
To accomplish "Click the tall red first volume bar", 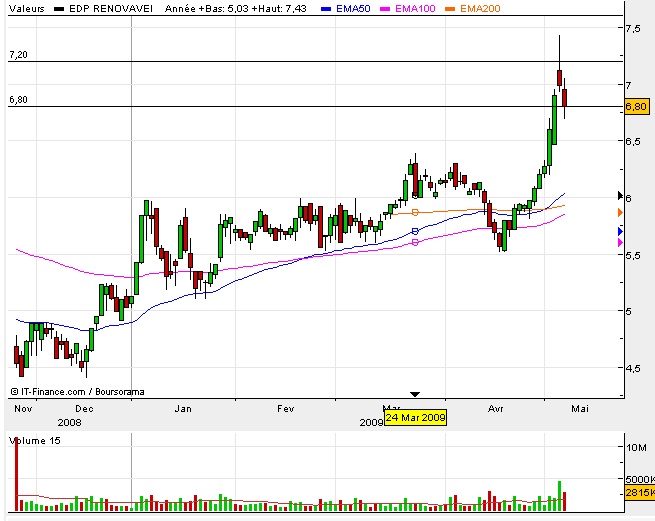I will [17, 475].
